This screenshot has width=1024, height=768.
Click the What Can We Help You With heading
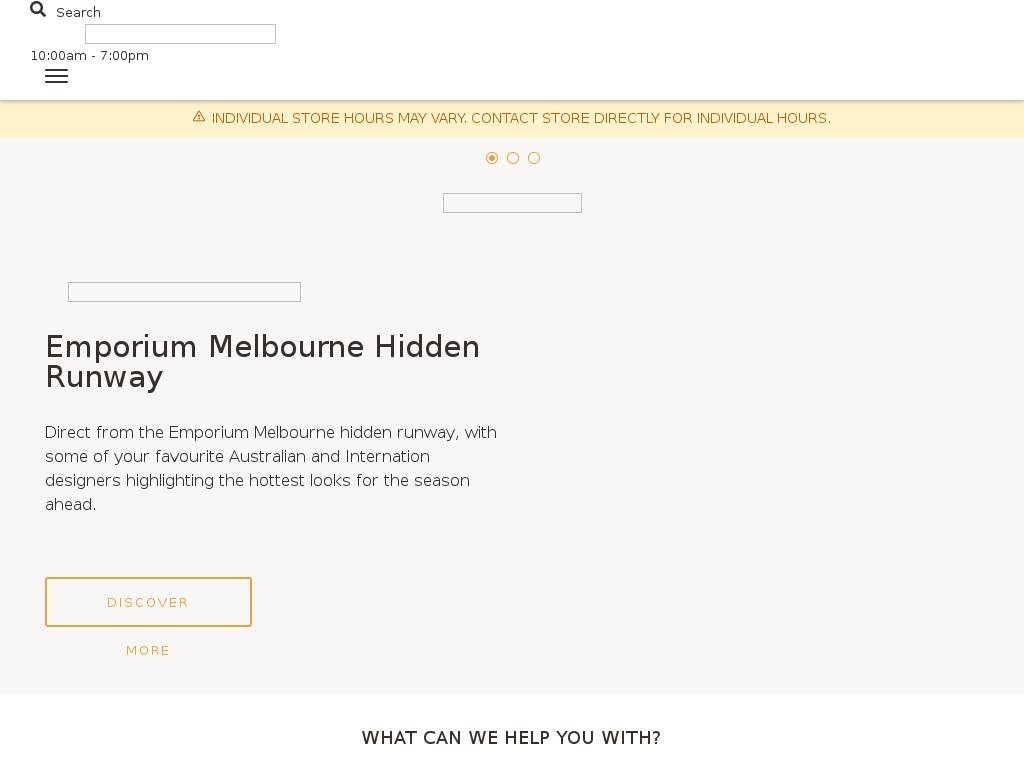(511, 738)
